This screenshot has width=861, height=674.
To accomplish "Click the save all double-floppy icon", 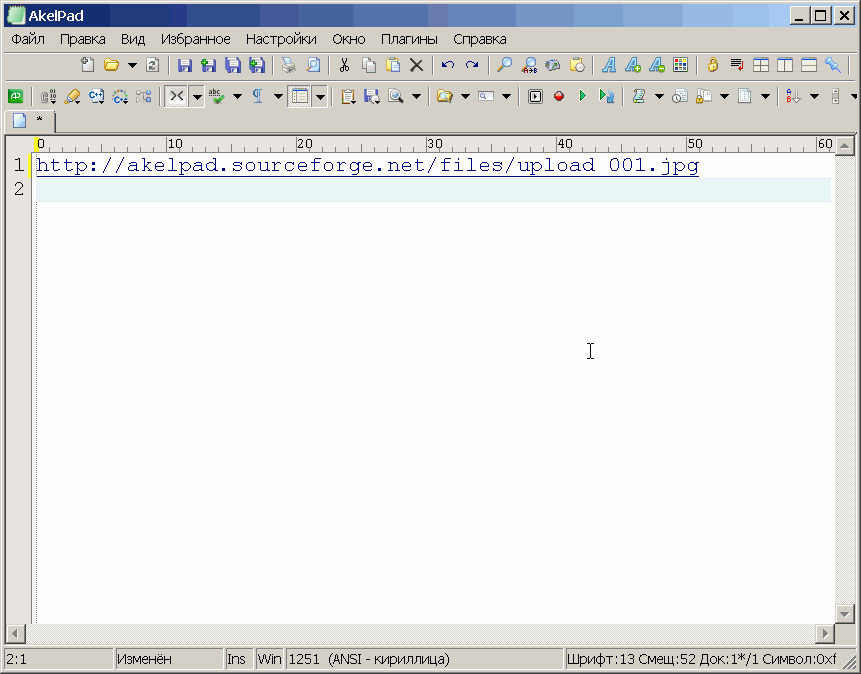I will 233,65.
